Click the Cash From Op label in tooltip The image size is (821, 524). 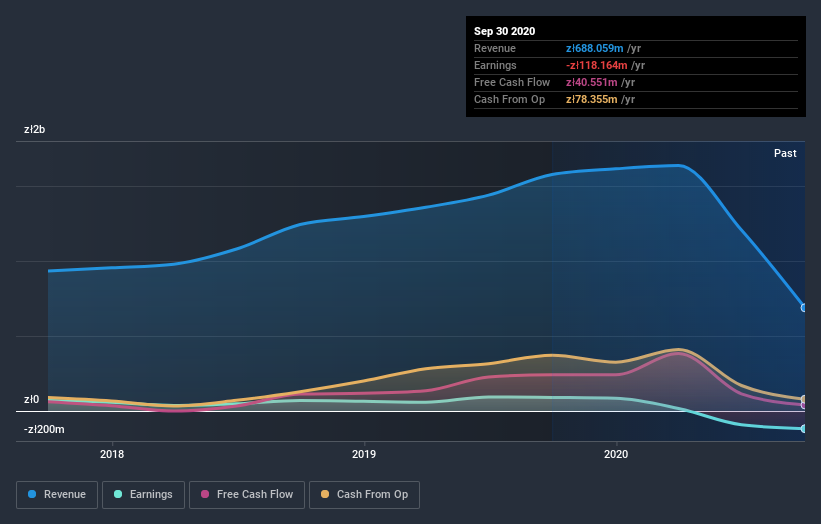click(x=509, y=99)
